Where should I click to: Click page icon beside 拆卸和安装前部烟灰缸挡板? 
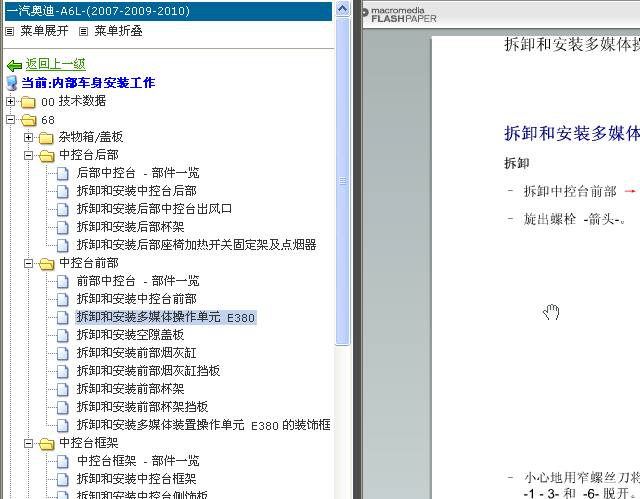(x=62, y=371)
